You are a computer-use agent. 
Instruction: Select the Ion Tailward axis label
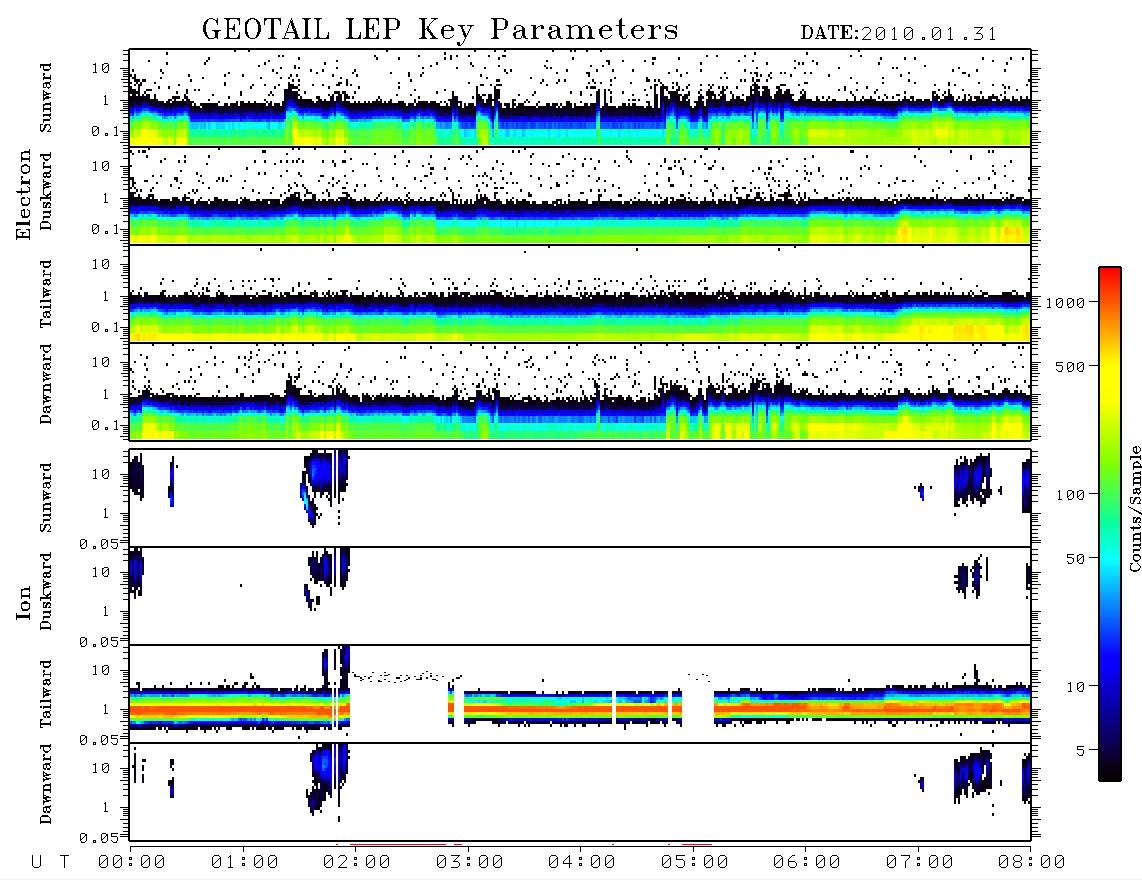pyautogui.click(x=46, y=694)
